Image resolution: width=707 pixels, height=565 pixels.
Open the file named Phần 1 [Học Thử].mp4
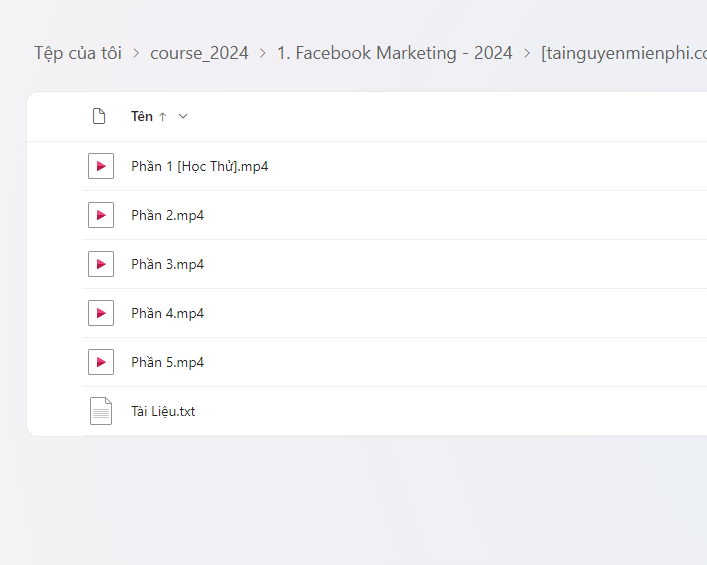[x=199, y=166]
